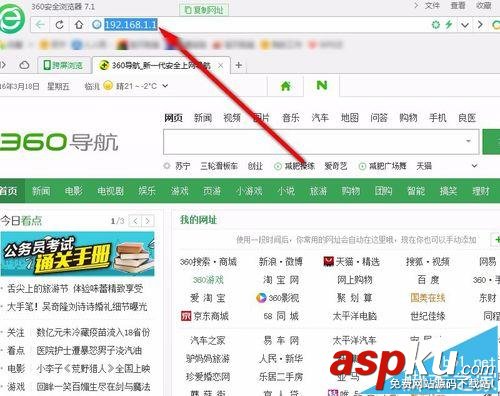Select the 地图 search category
Viewport: 500px width, 396px height.
point(349,118)
